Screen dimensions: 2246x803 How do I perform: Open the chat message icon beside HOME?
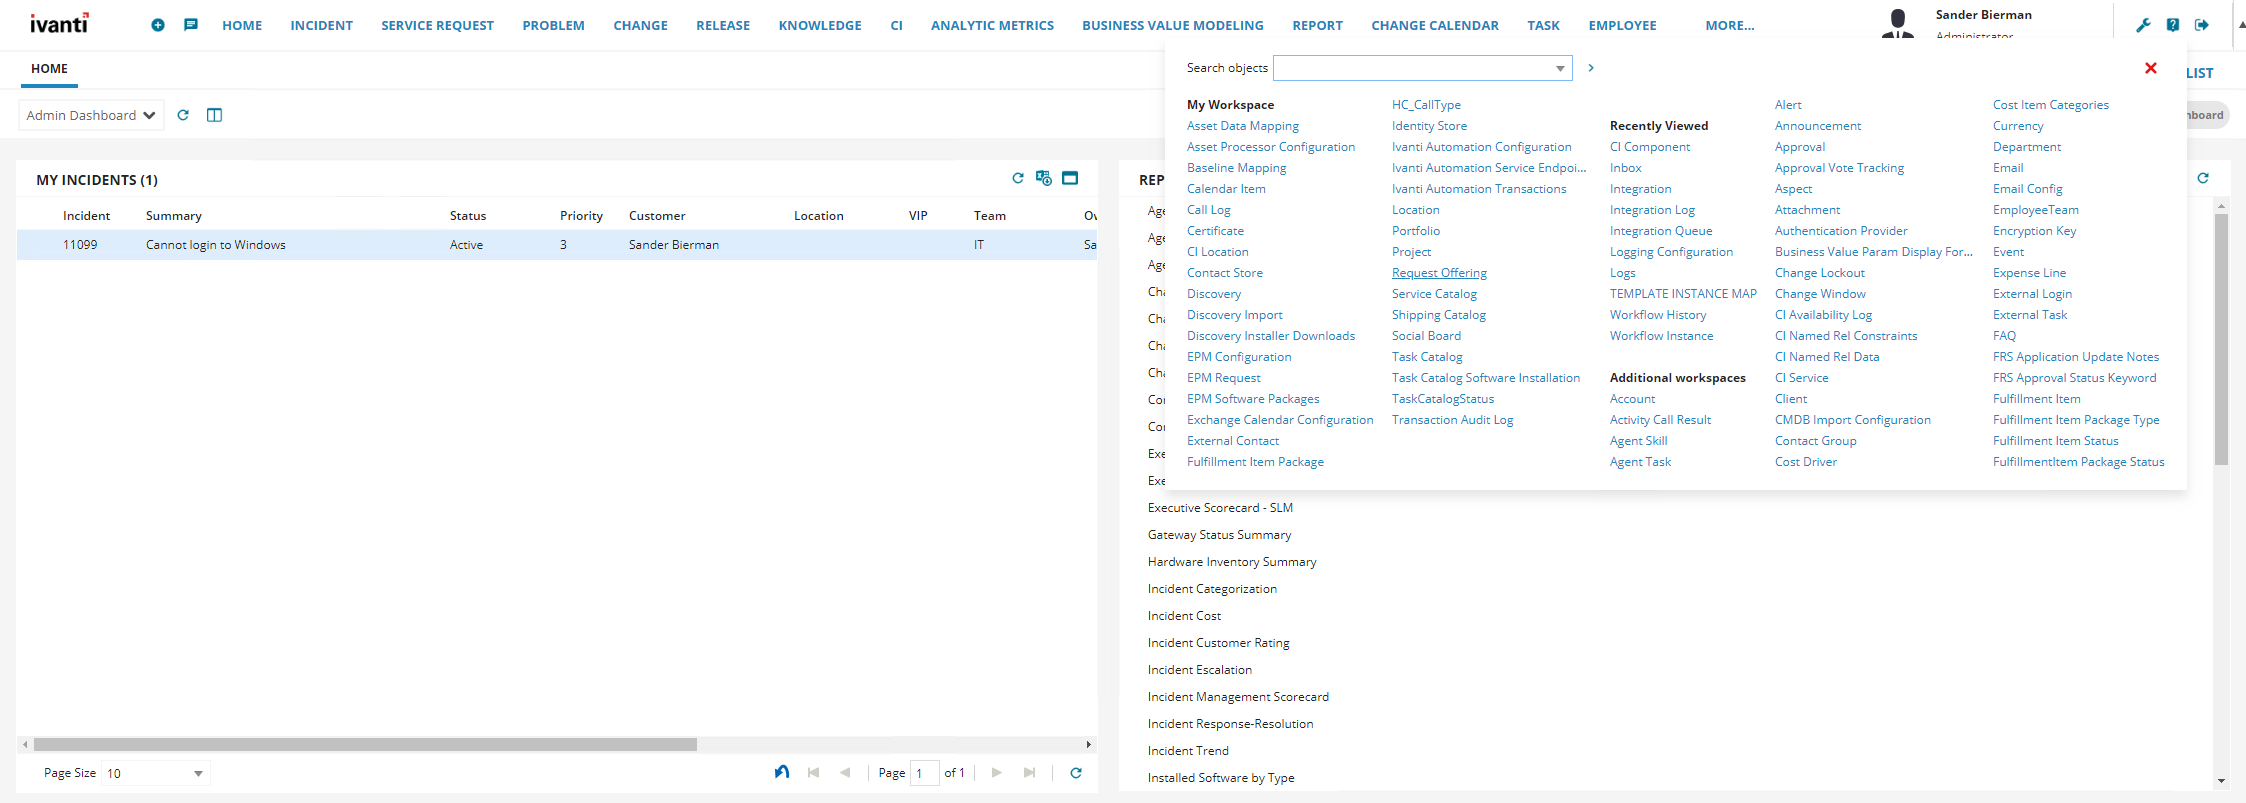tap(191, 25)
